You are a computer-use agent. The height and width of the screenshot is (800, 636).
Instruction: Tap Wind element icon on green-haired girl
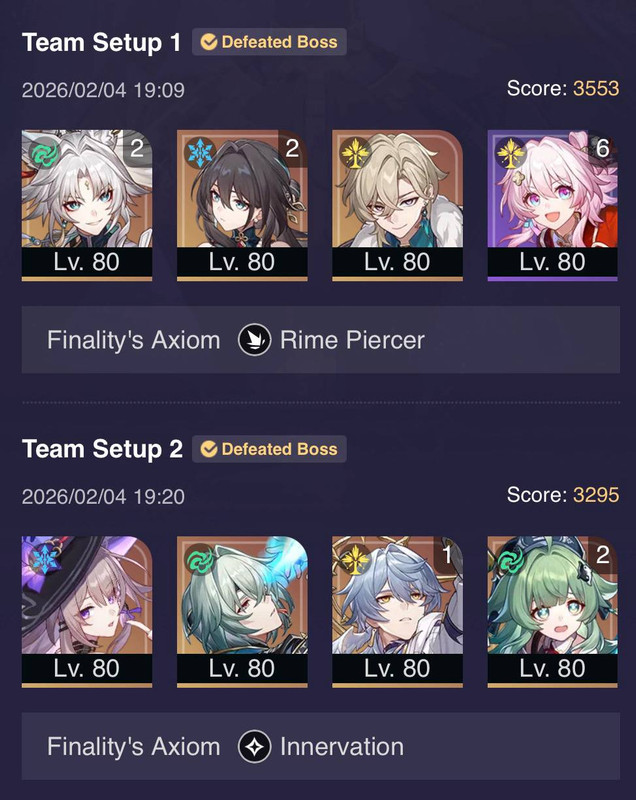(x=510, y=559)
